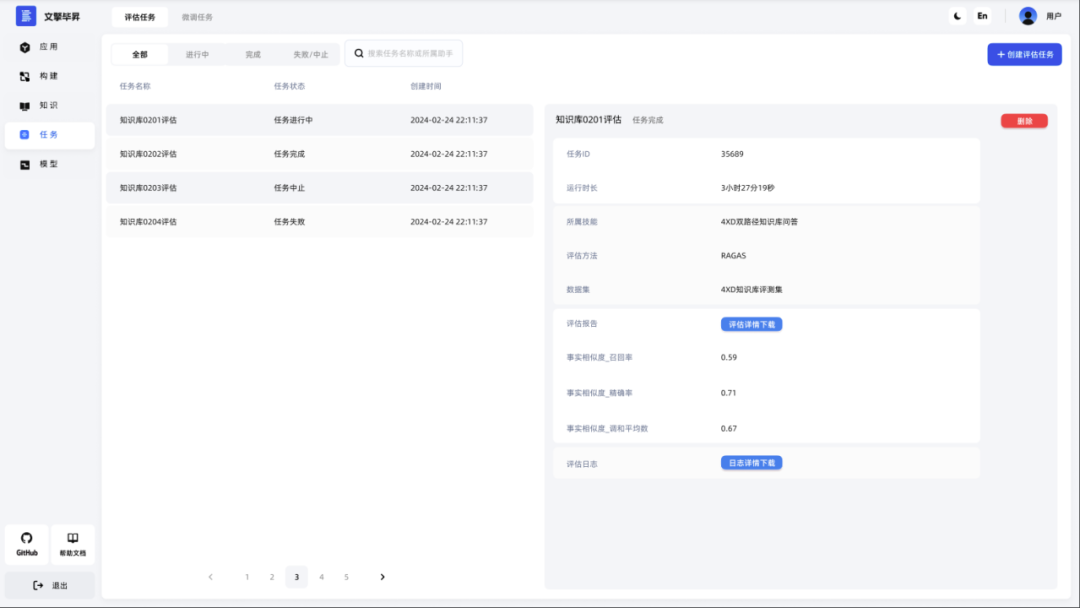Open 模型 in the sidebar
1080x608 pixels.
click(x=50, y=165)
